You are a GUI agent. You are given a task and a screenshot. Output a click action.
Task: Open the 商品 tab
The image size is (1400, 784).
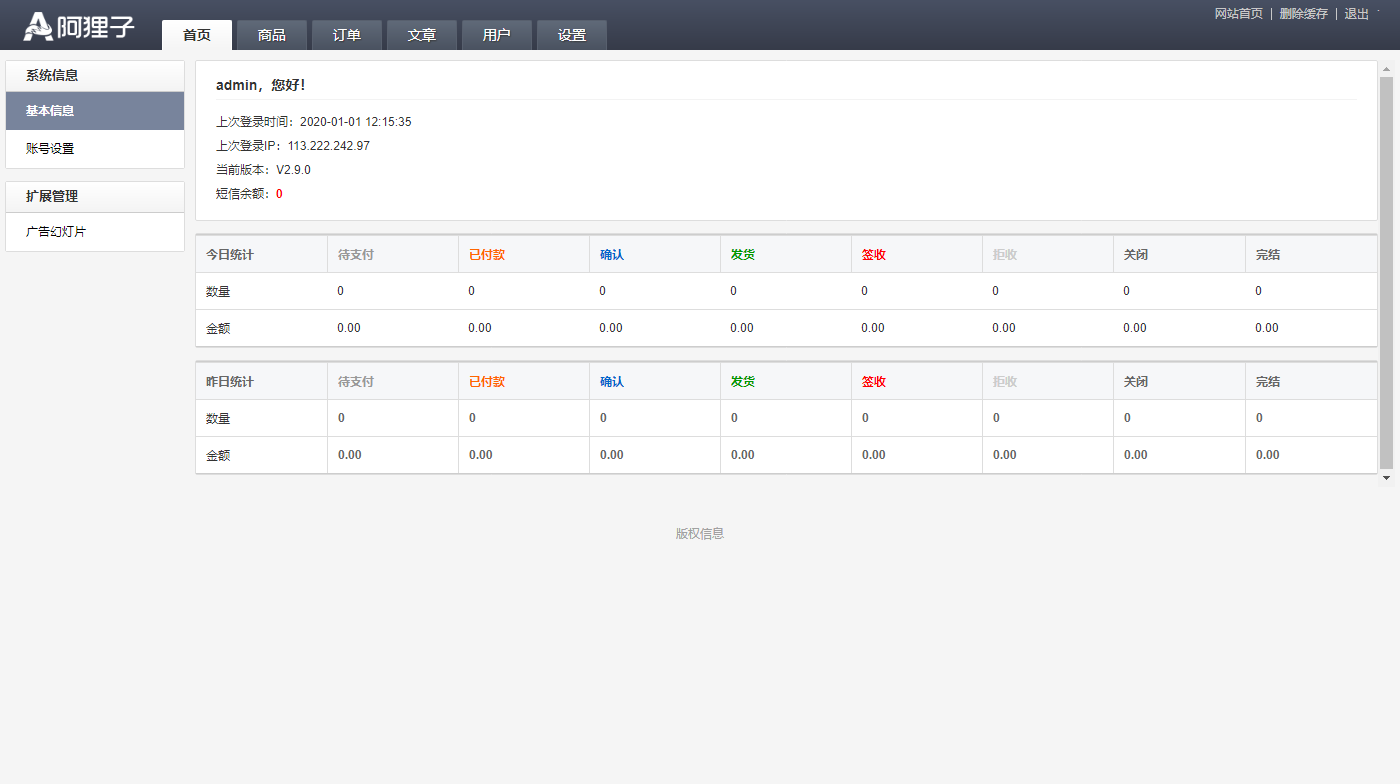[x=272, y=35]
